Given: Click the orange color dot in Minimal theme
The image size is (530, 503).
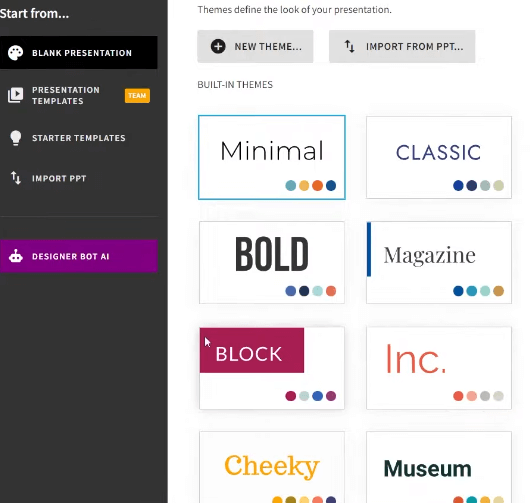Looking at the screenshot, I should click(317, 186).
